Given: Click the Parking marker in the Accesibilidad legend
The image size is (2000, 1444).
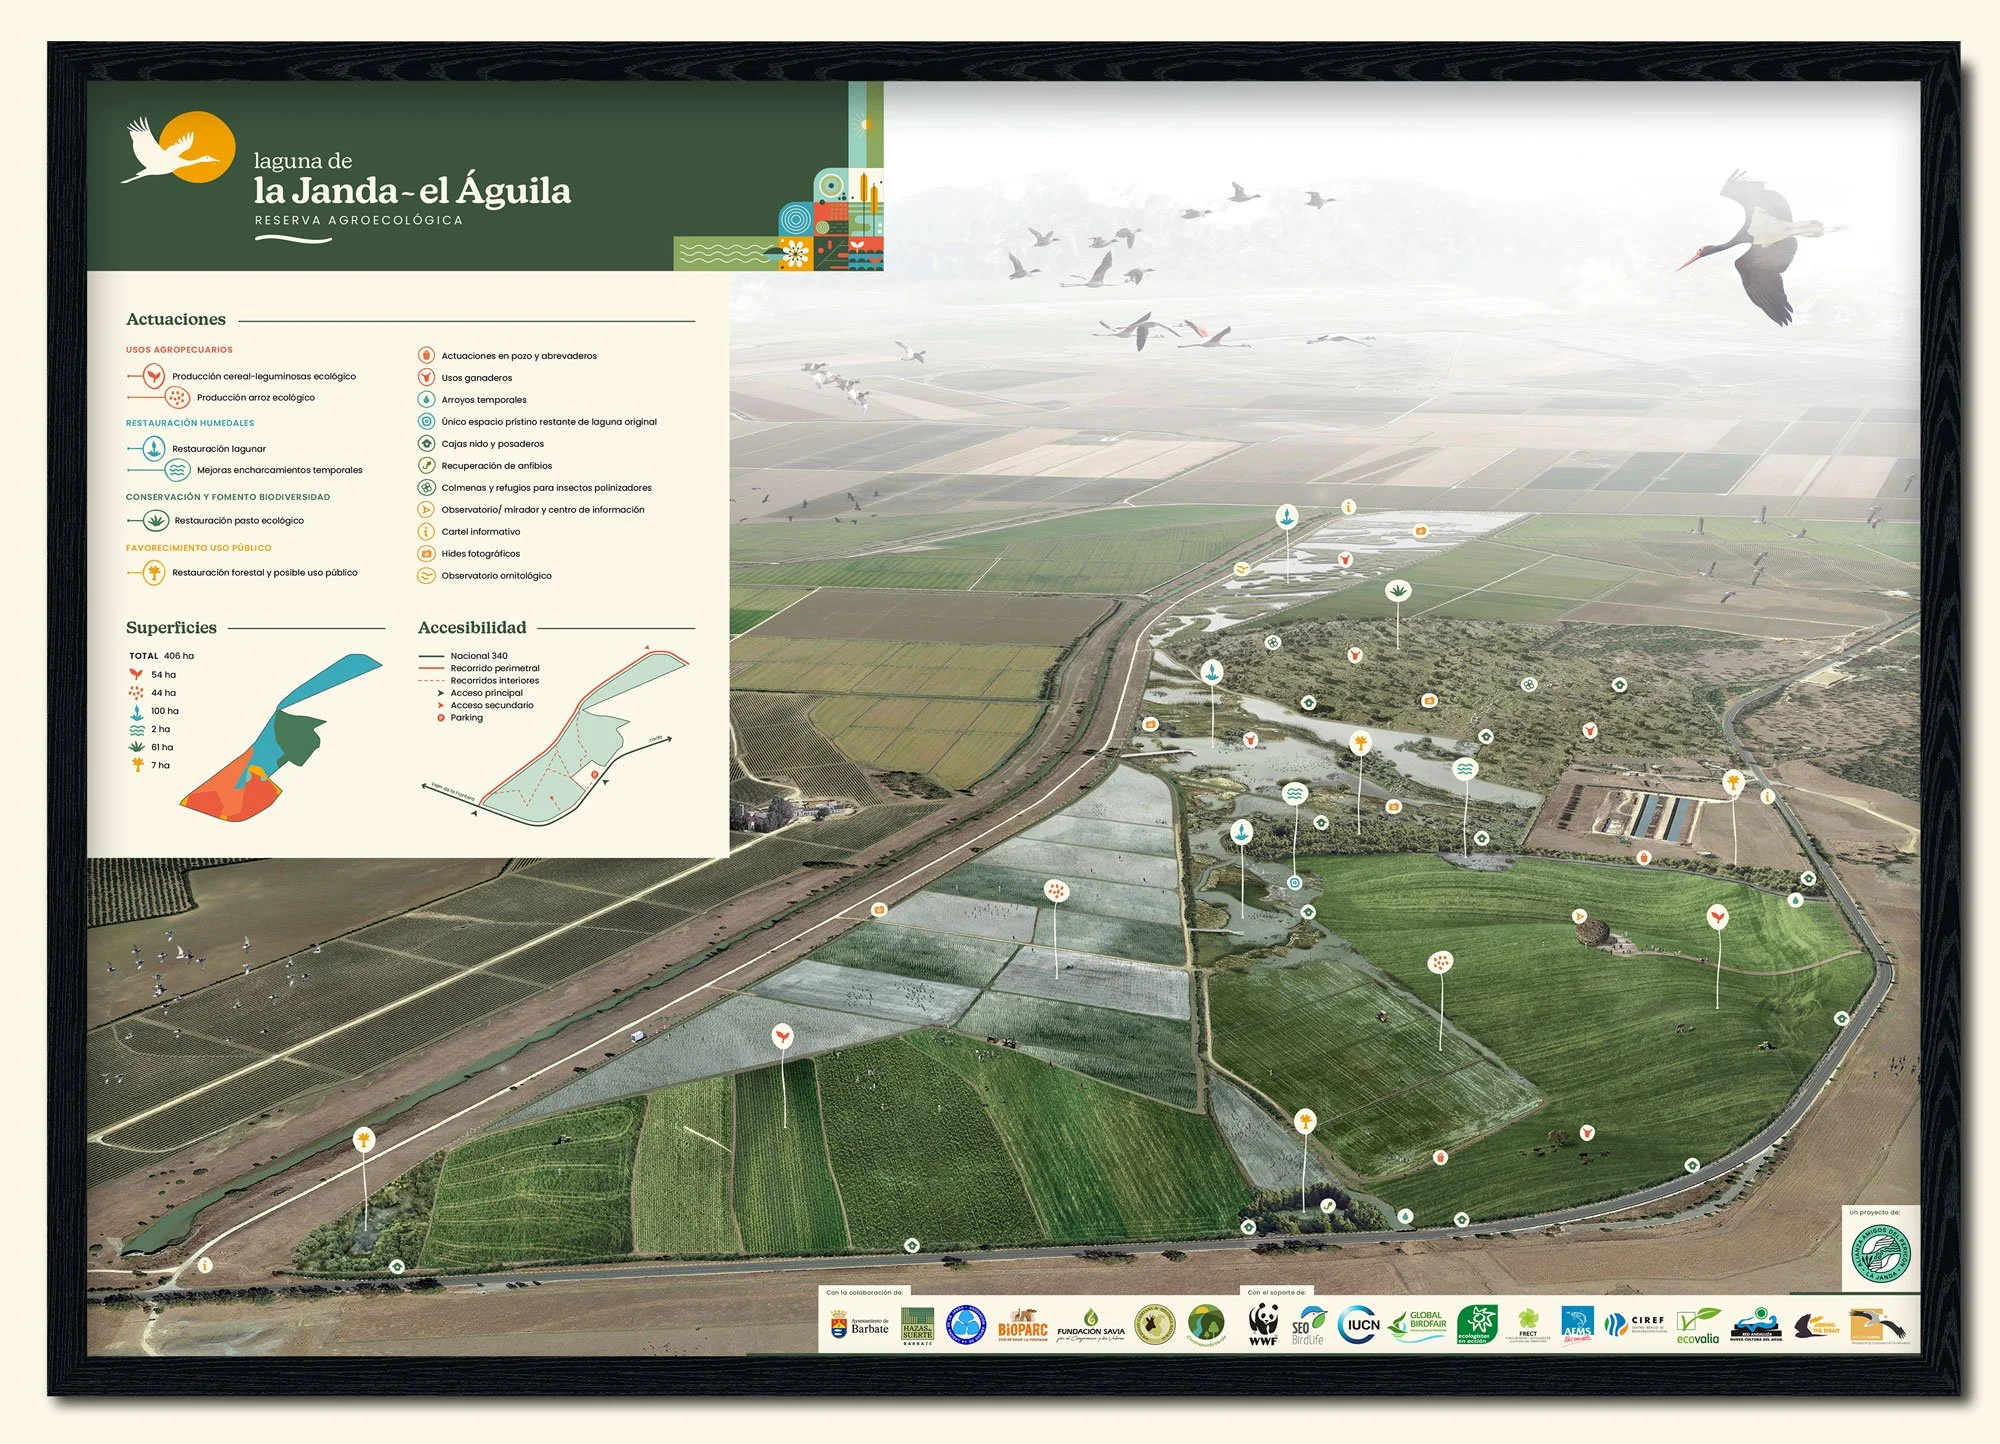Looking at the screenshot, I should click(x=441, y=718).
